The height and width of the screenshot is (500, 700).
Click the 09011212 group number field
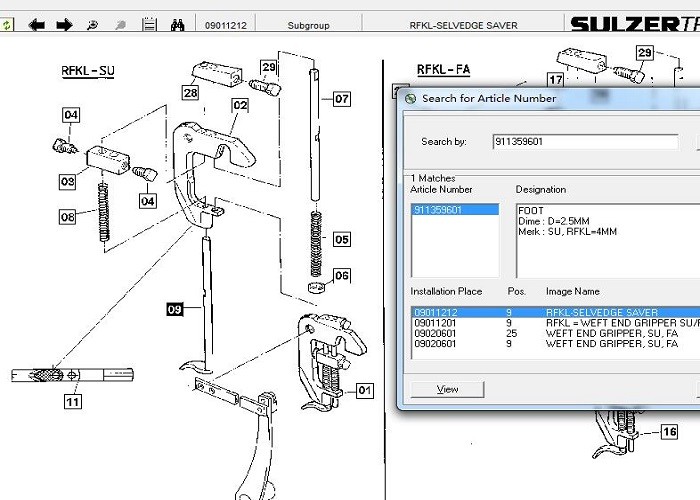coord(226,25)
